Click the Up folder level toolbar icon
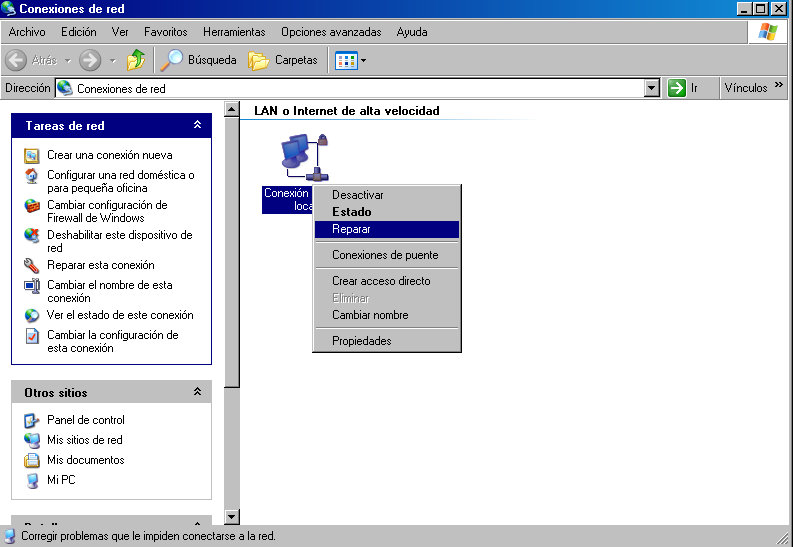The width and height of the screenshot is (793, 547). 136,60
